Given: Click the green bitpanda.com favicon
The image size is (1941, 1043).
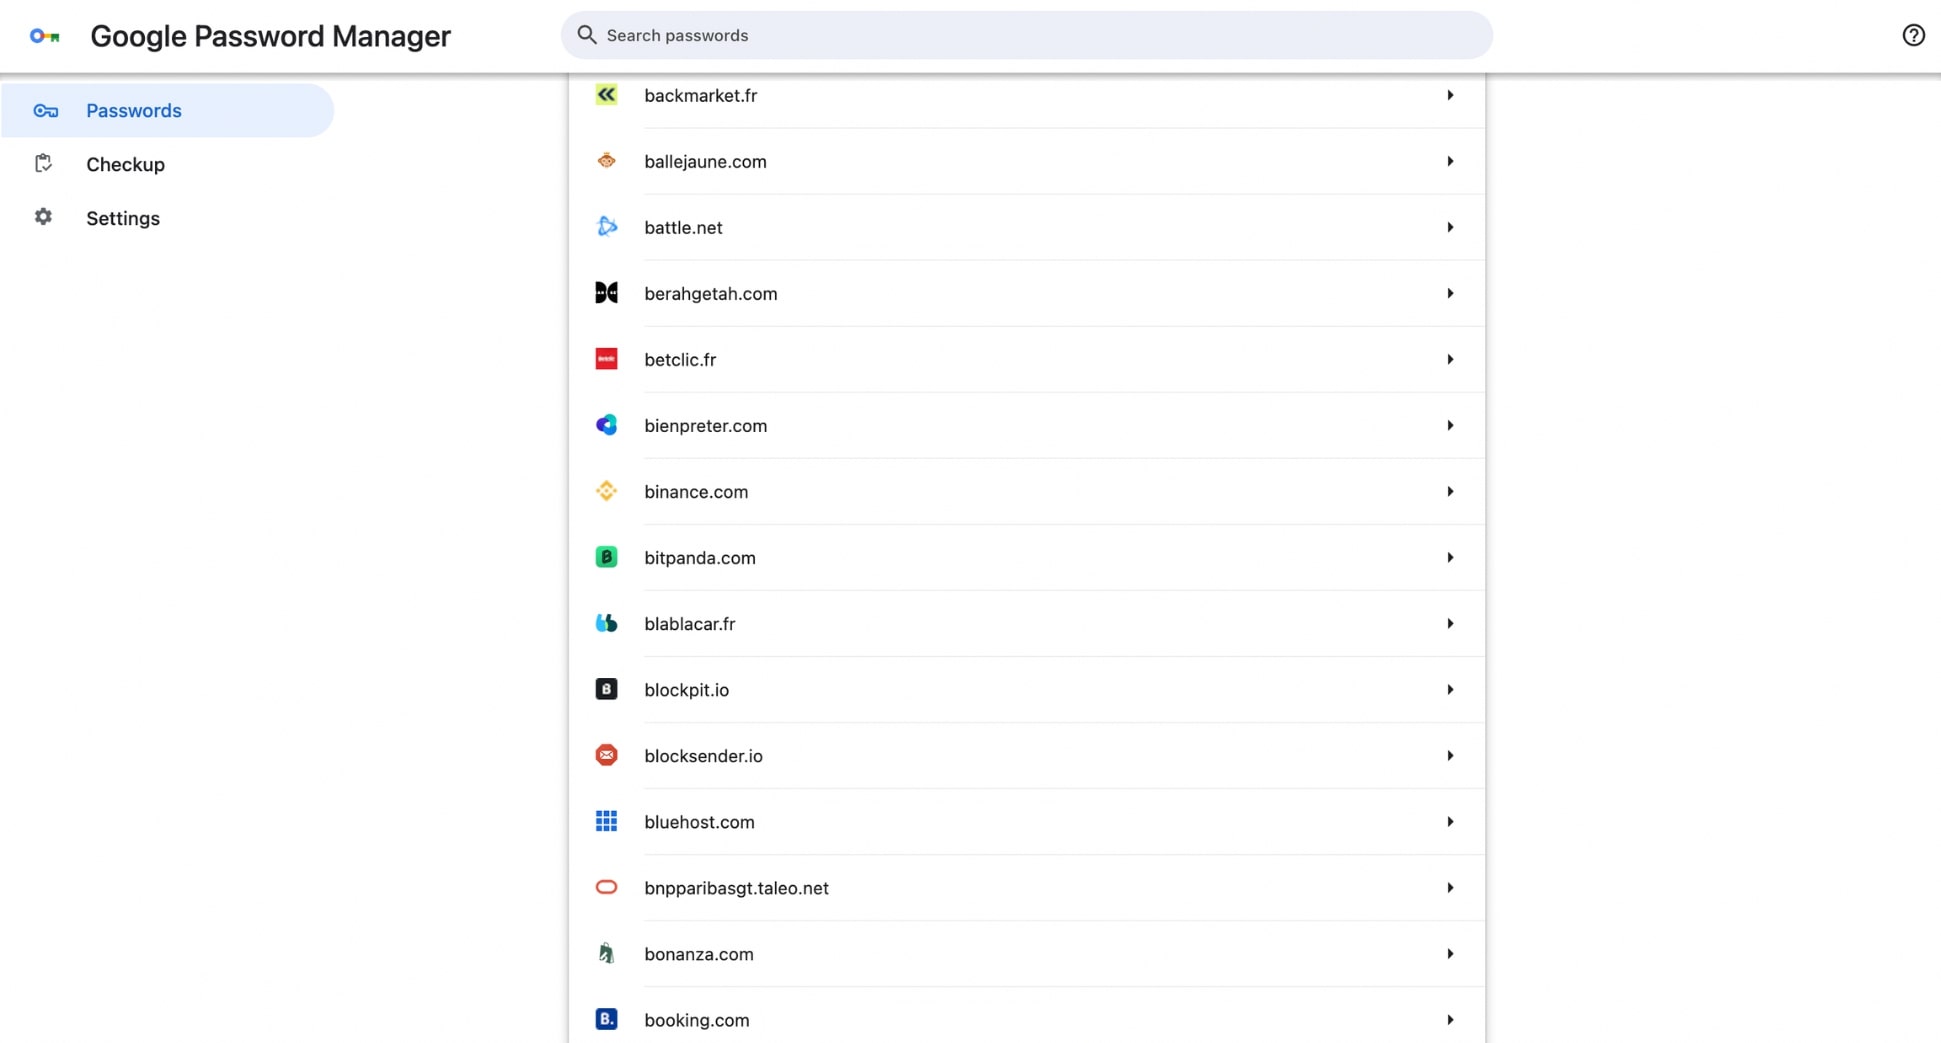Looking at the screenshot, I should 606,557.
